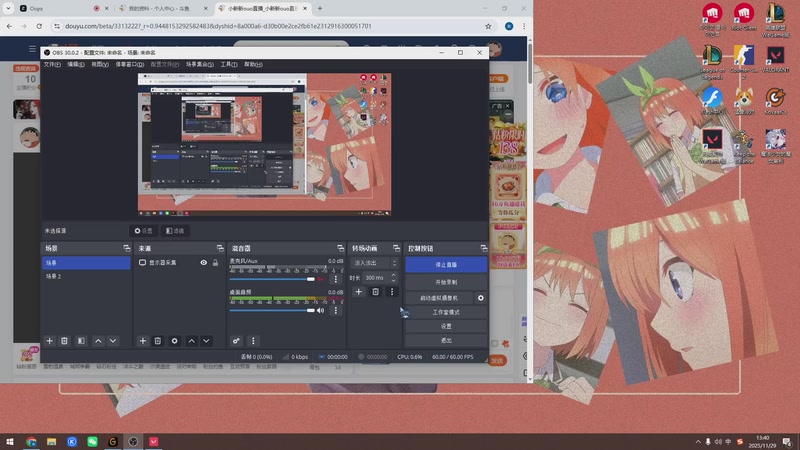
Task: Click 退出 exit button in OBS
Action: (x=446, y=340)
